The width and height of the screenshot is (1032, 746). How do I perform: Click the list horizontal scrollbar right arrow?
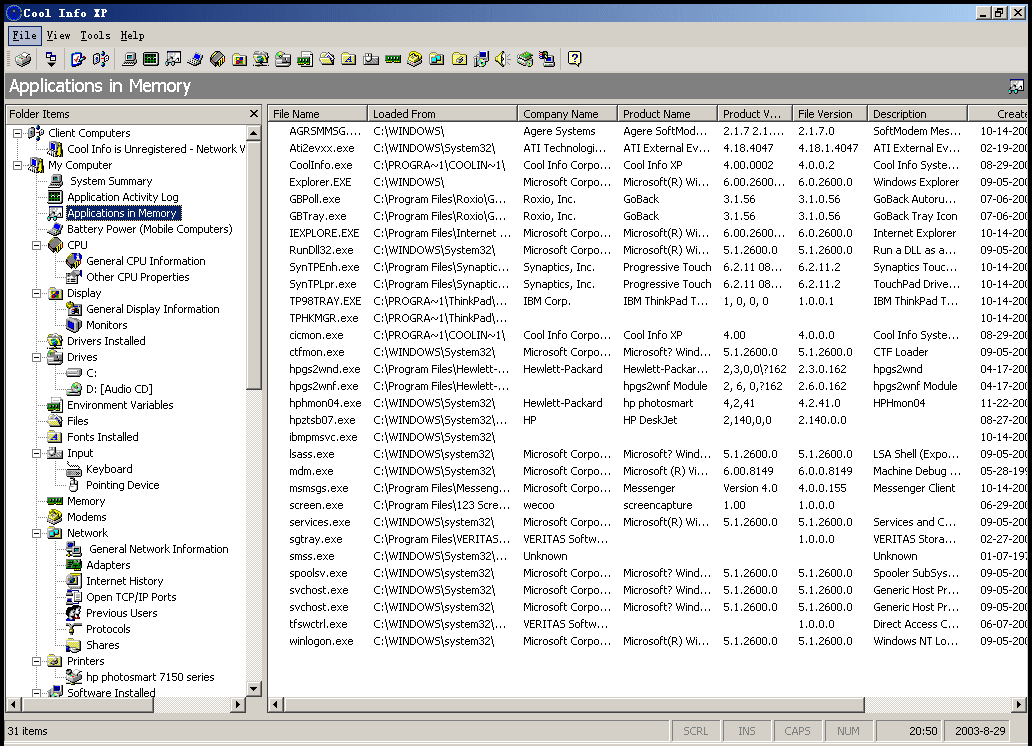tap(1019, 705)
